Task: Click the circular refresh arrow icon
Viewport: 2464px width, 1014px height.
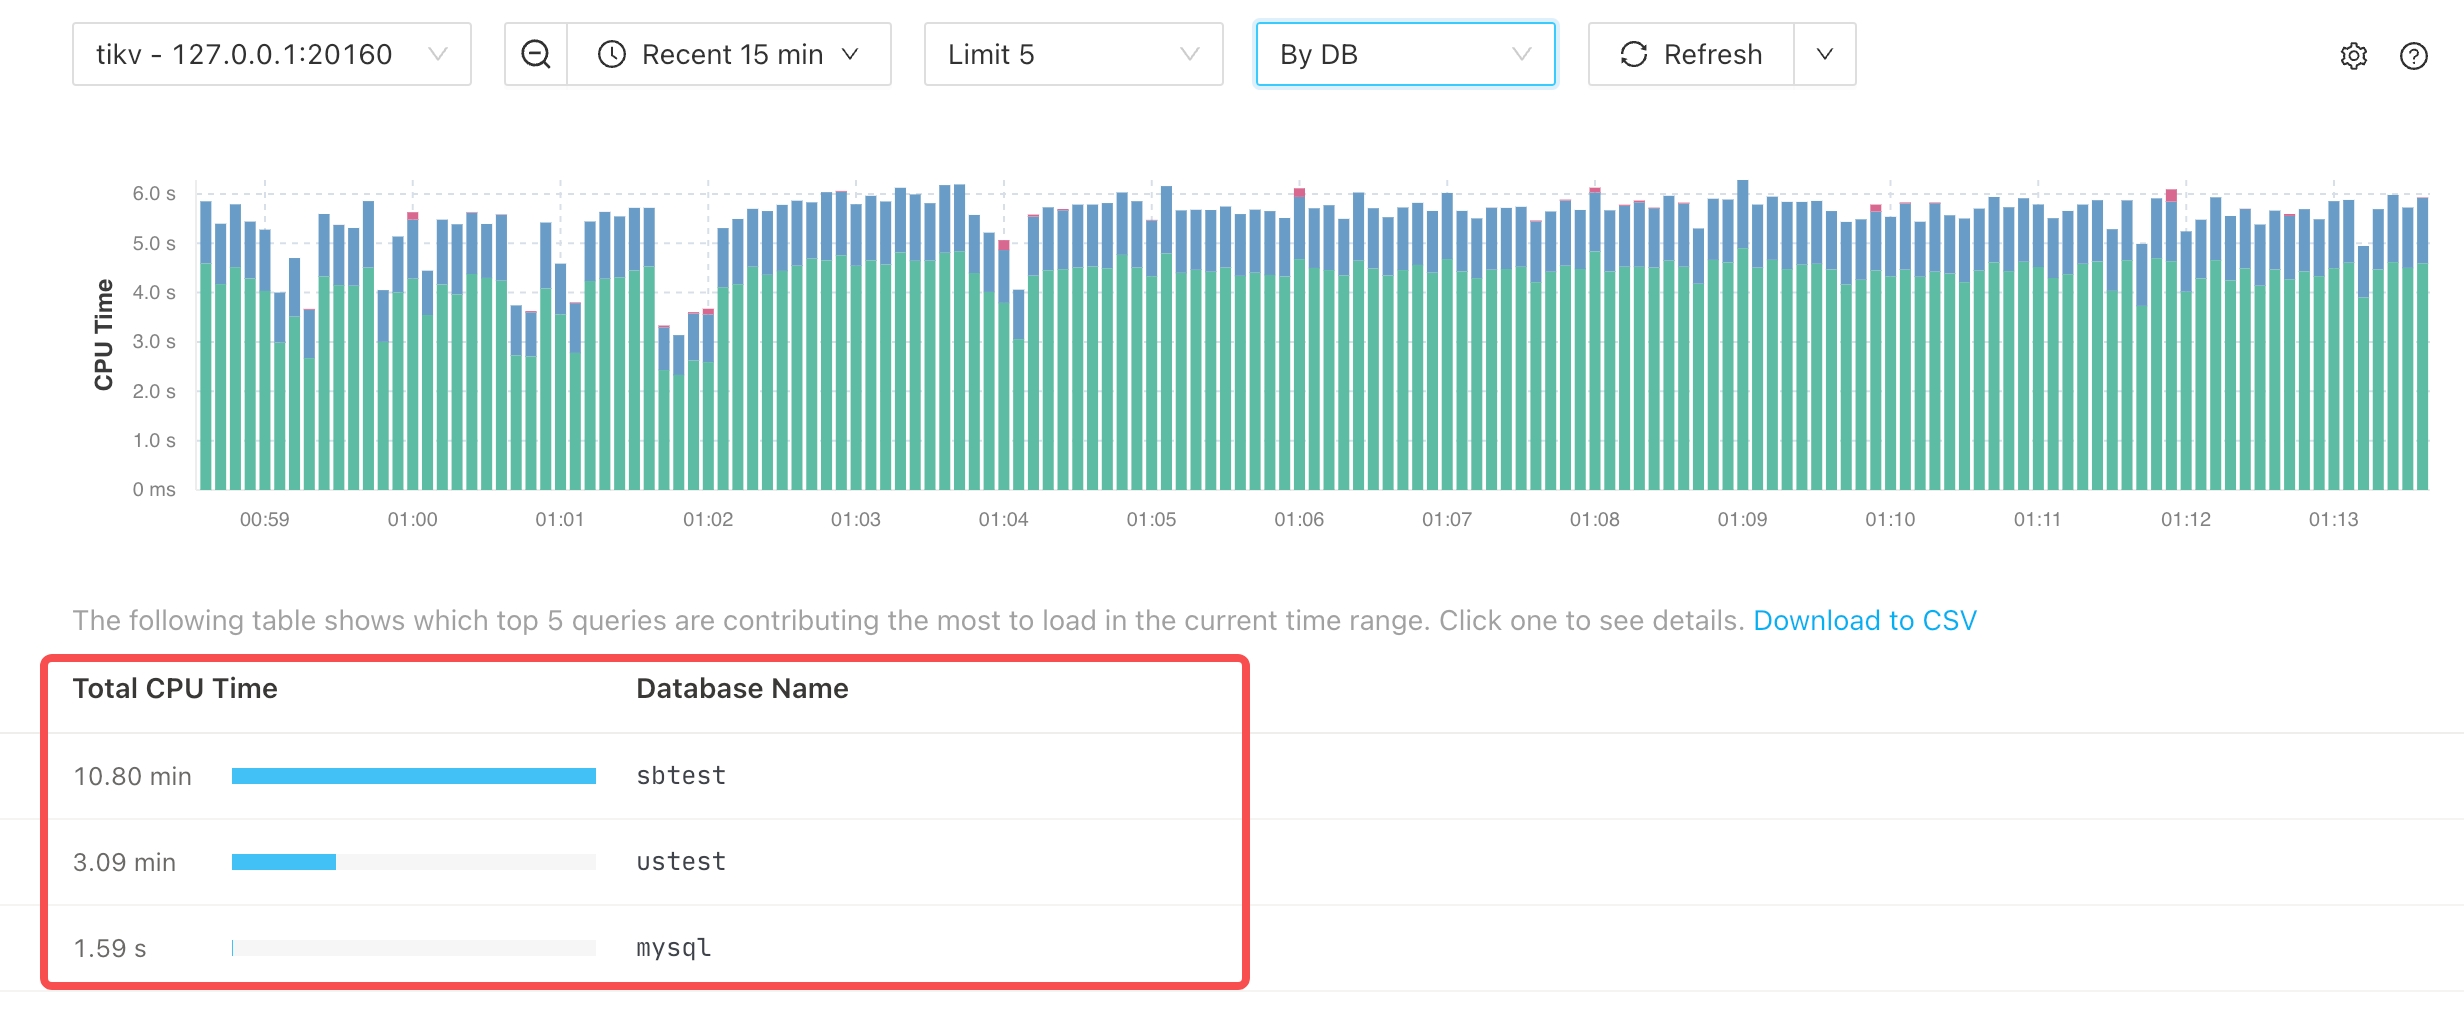Action: (x=1634, y=54)
